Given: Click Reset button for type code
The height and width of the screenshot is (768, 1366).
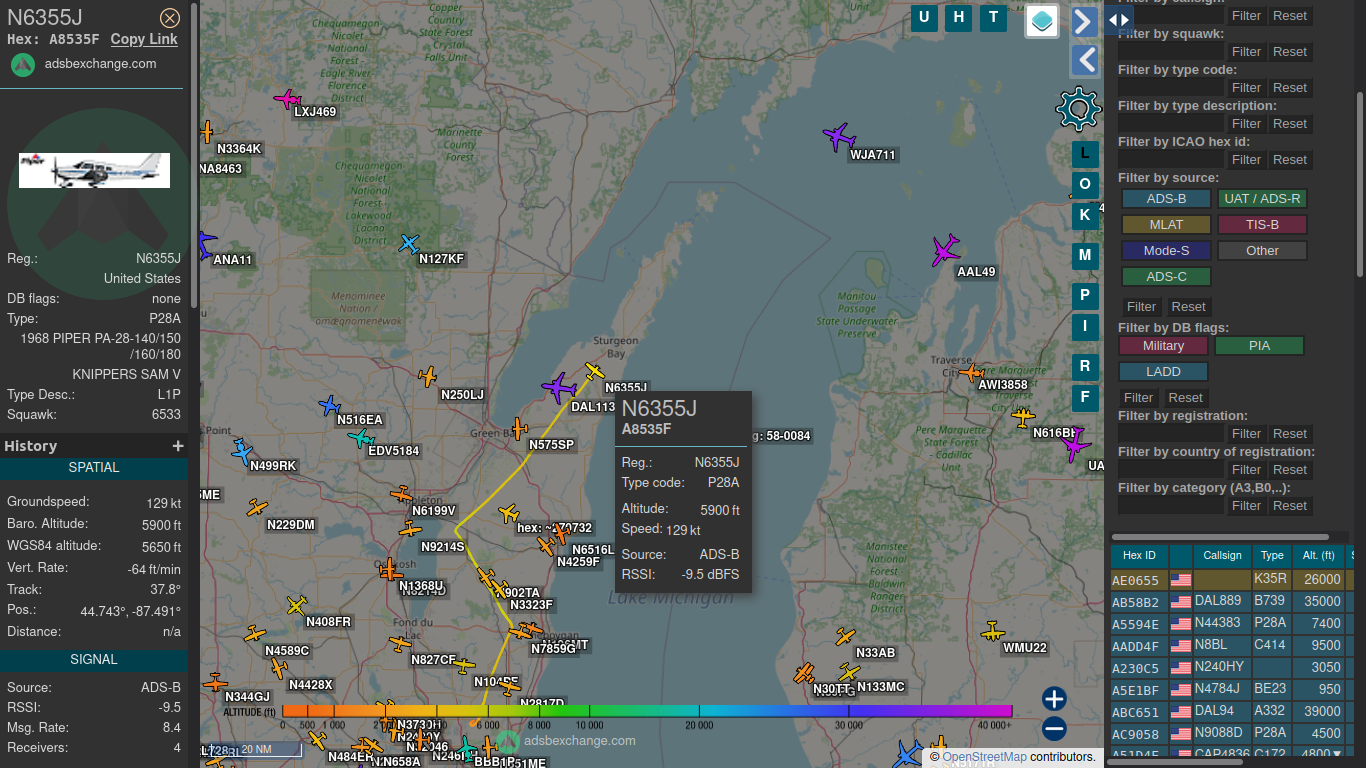Looking at the screenshot, I should [1290, 88].
